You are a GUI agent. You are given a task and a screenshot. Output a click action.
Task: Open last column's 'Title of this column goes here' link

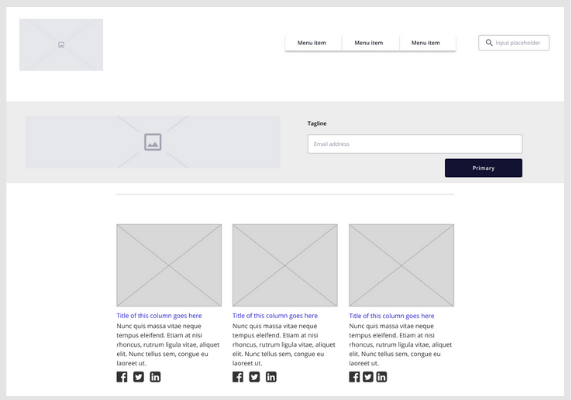(x=391, y=315)
